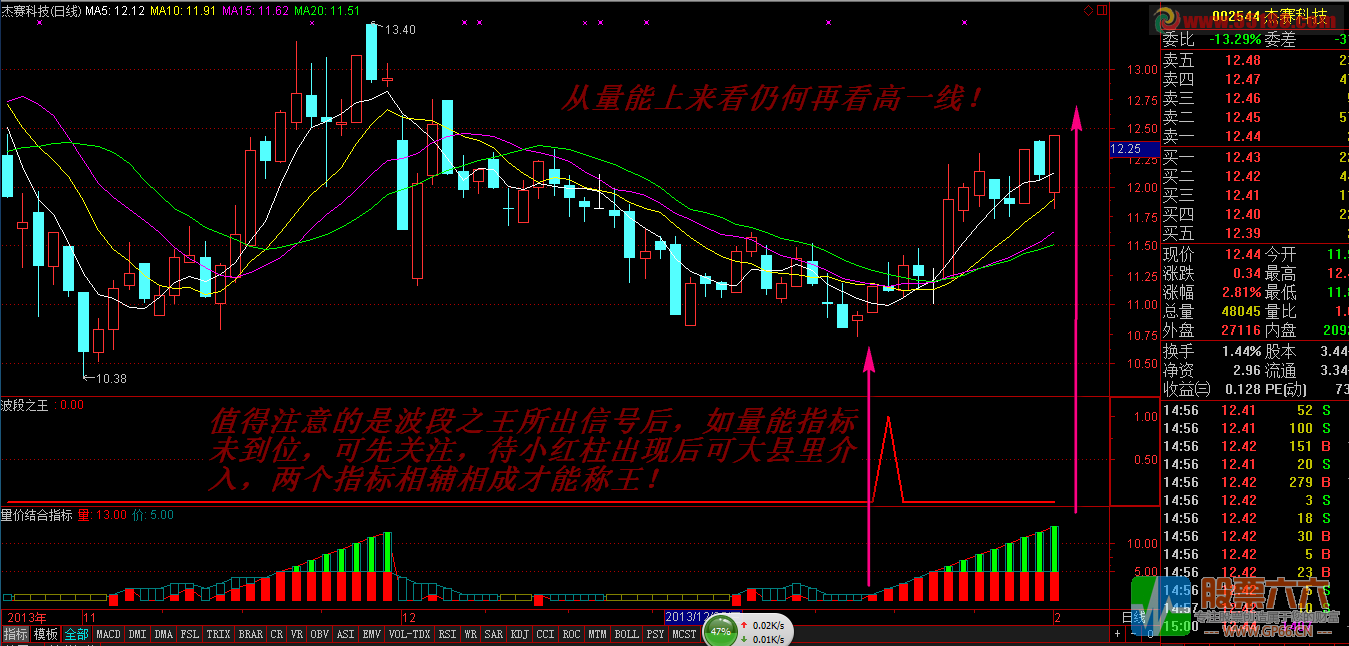Select the KDJ indicator
1349x646 pixels.
click(521, 633)
